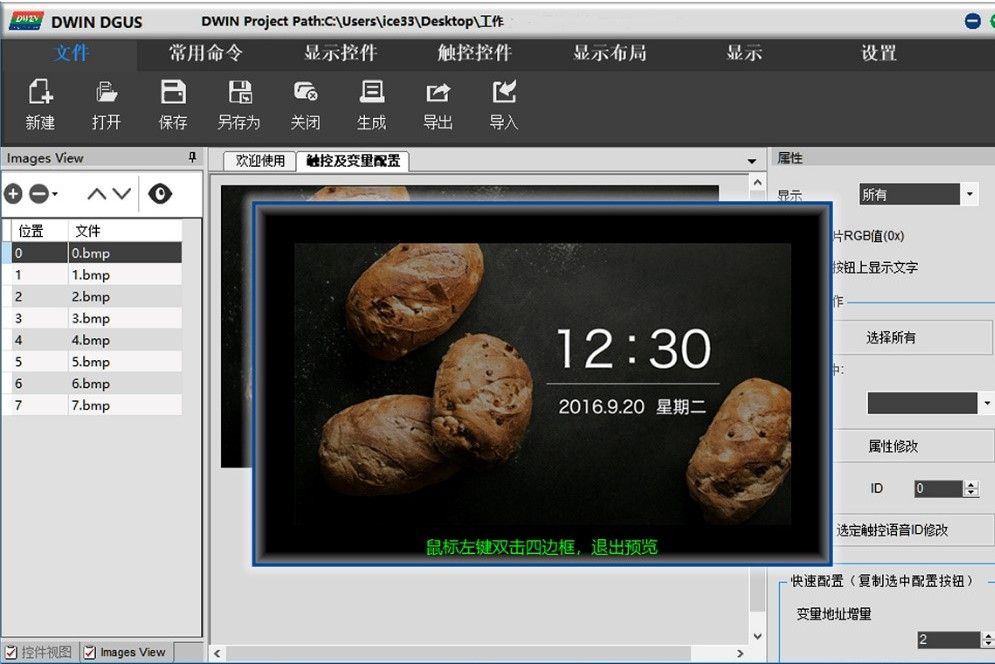Open a project with the 打开 icon

tap(106, 92)
